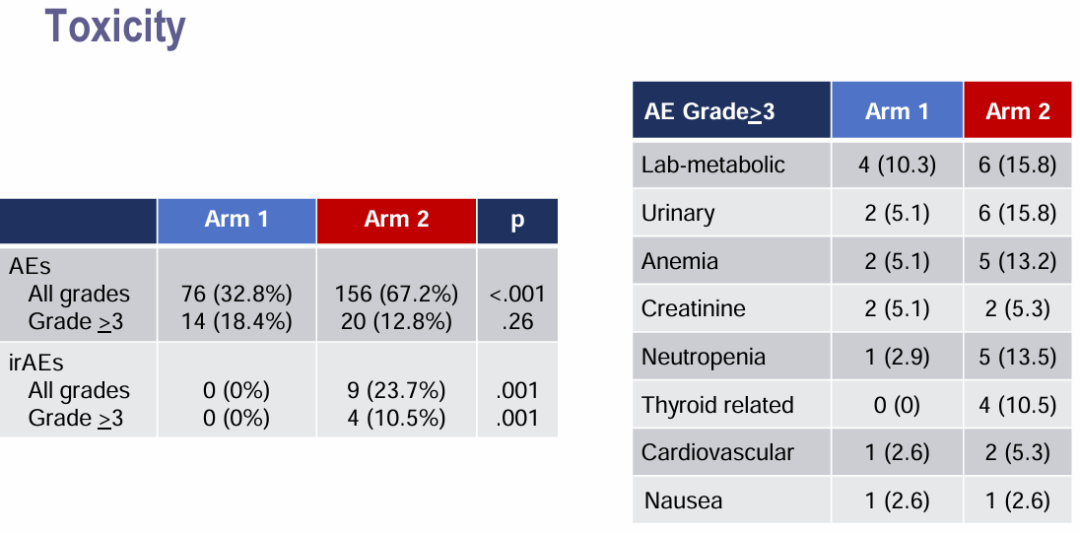Click the Anemia row label
Screen dimensions: 1080x533
pos(680,261)
